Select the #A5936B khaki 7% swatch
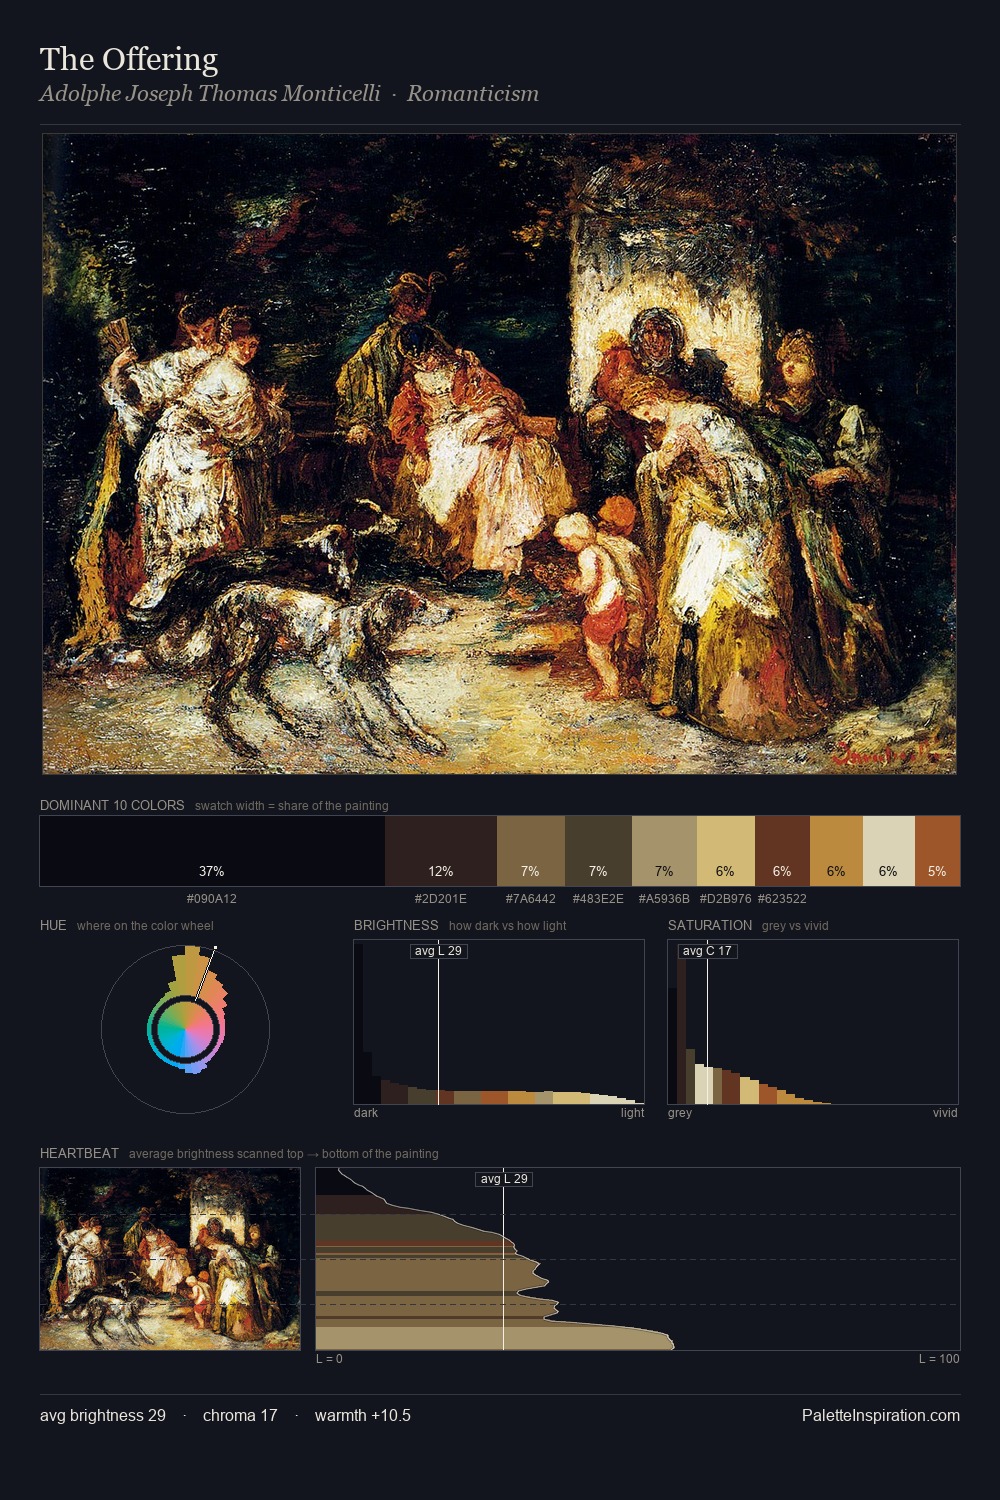Viewport: 1000px width, 1500px height. click(664, 851)
